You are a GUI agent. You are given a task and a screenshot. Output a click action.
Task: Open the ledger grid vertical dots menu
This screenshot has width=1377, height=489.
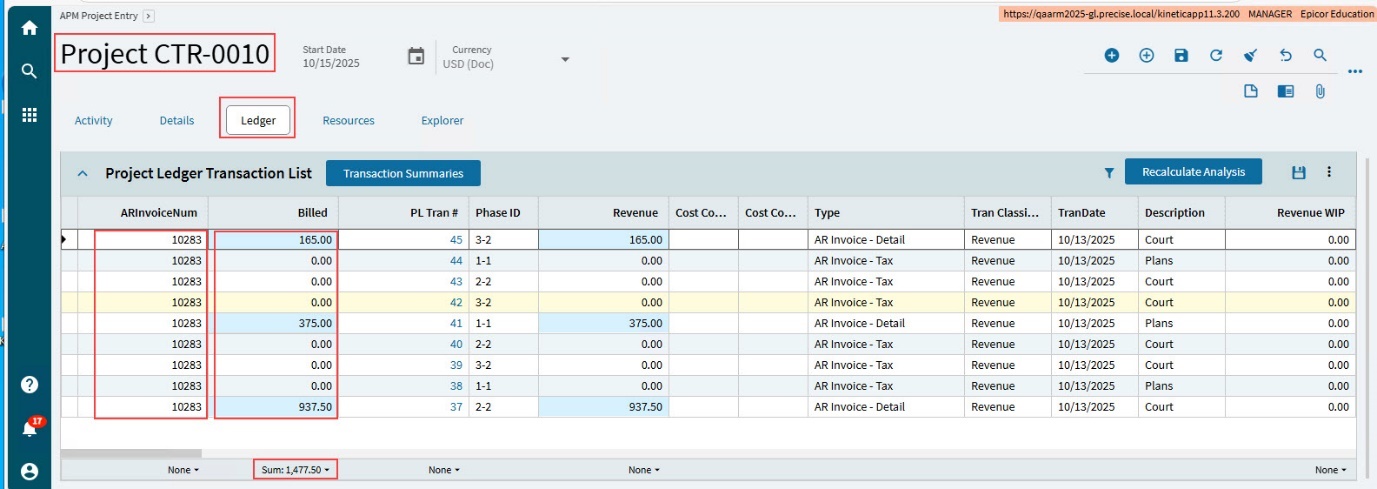click(1329, 172)
